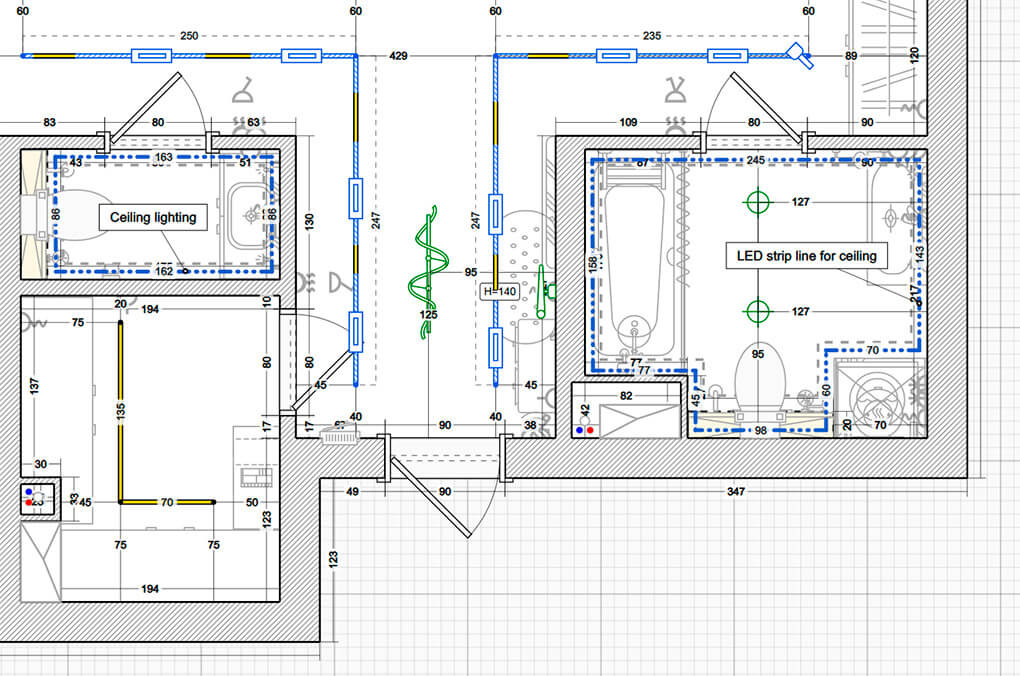Click the green wall fixture beside H=140
Screen dimensions: 1020x676
point(541,292)
